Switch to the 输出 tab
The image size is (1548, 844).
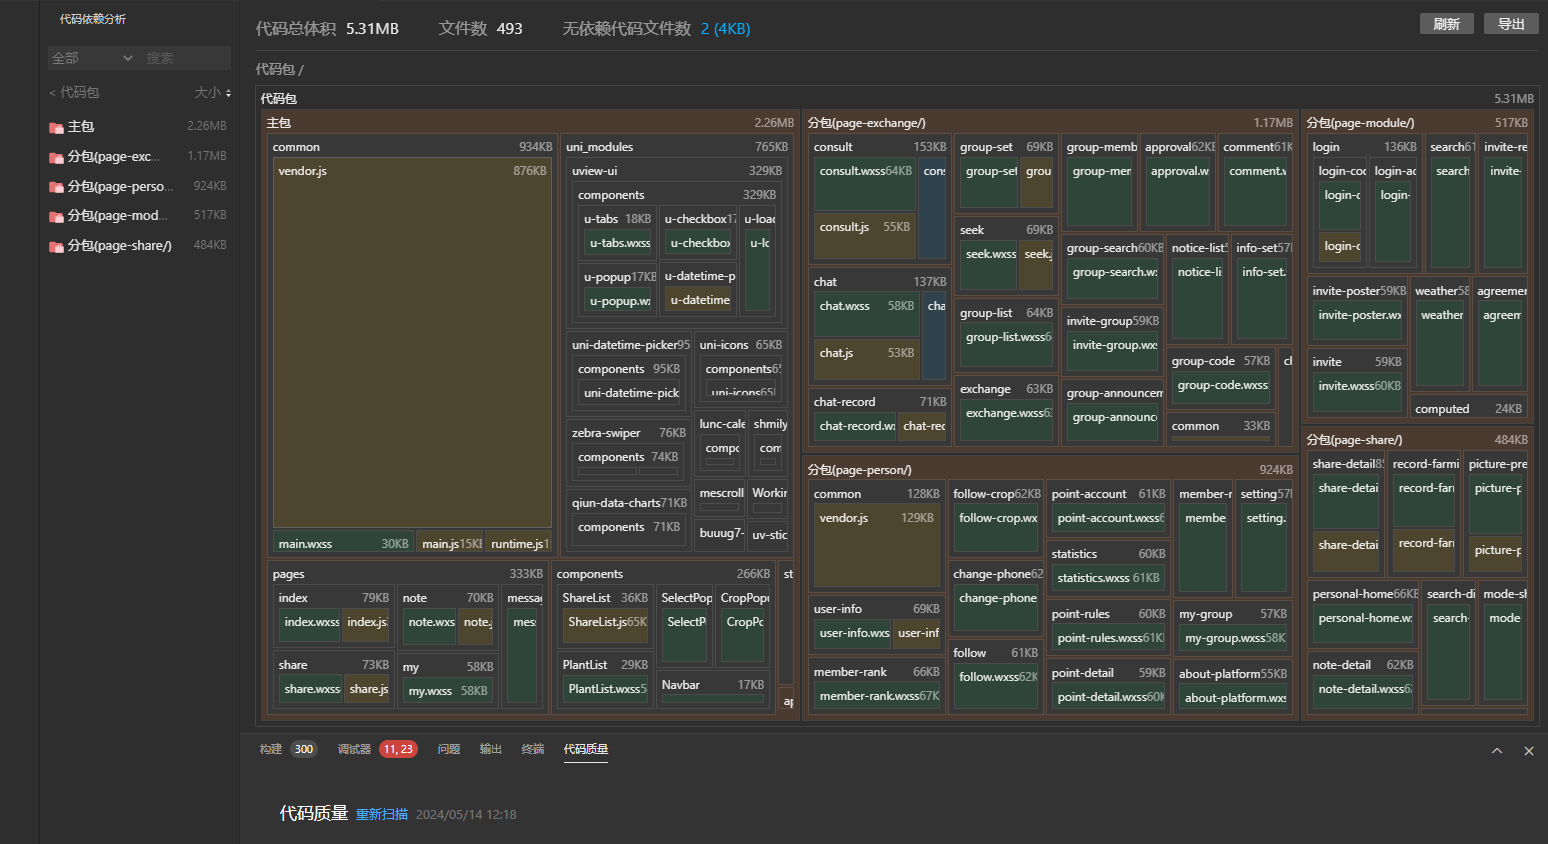(x=491, y=749)
